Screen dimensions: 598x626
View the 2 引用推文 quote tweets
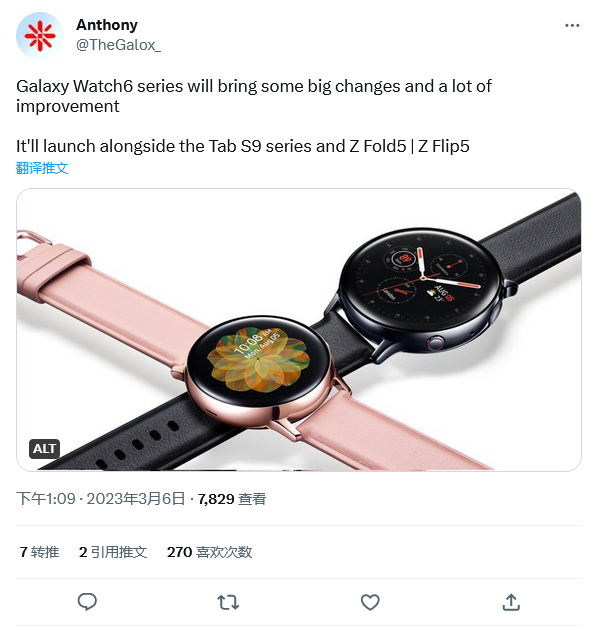113,552
